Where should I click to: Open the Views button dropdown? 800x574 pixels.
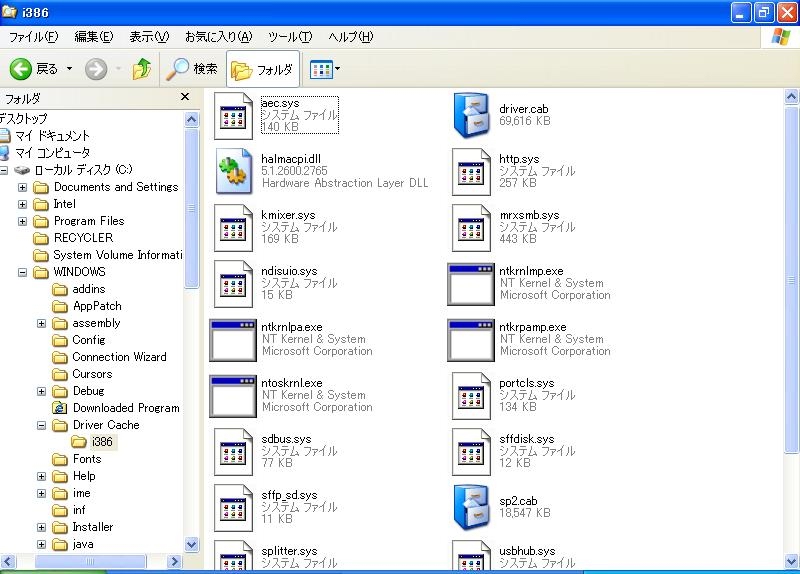325,69
